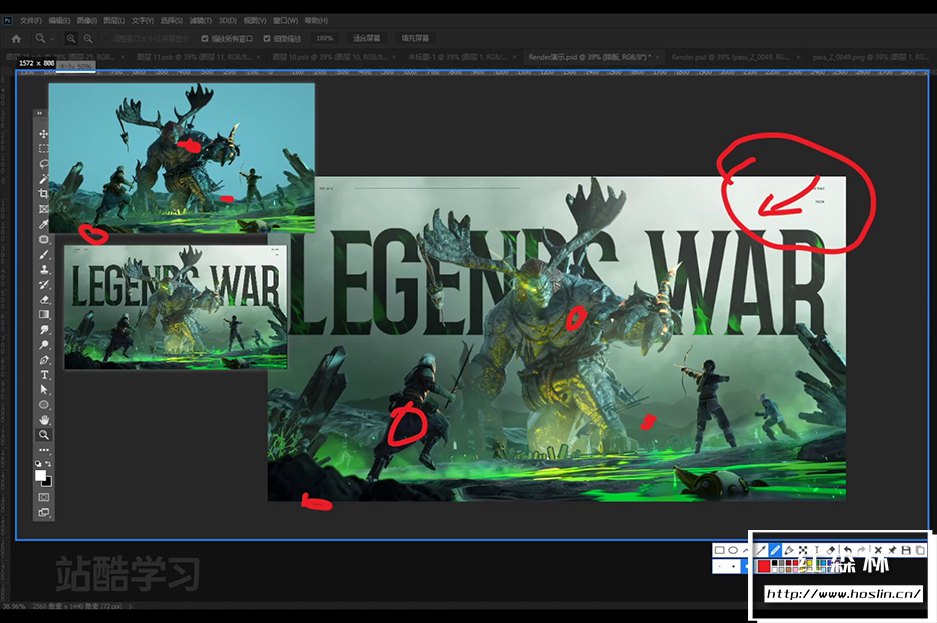Undo the last annotation stroke
Screen dimensions: 937x623
(847, 550)
